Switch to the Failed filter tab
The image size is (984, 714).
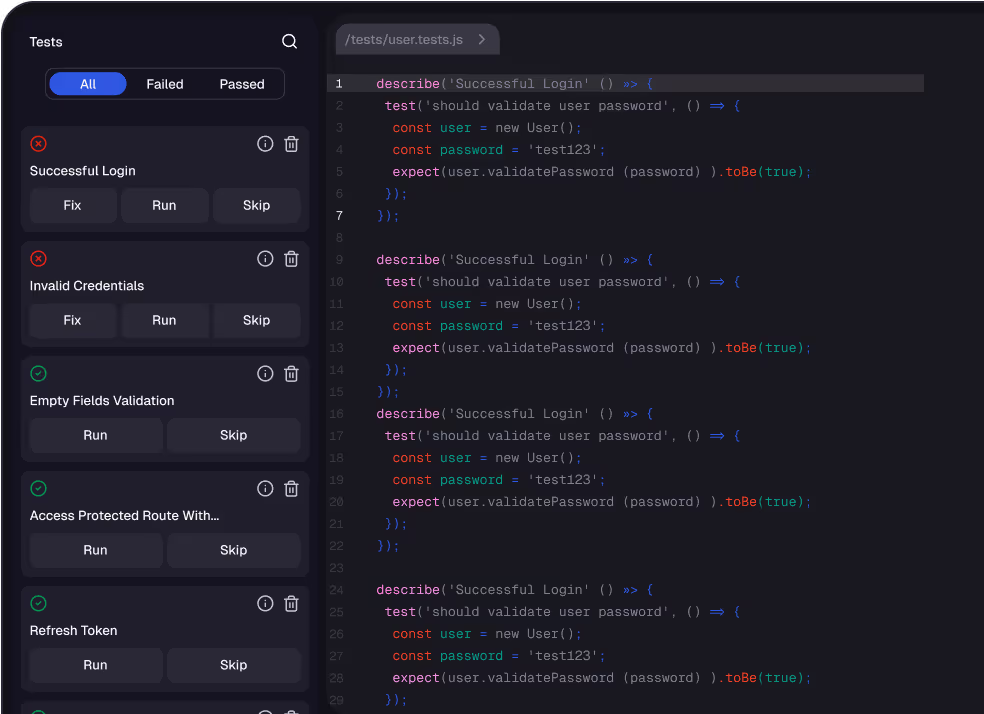(165, 84)
